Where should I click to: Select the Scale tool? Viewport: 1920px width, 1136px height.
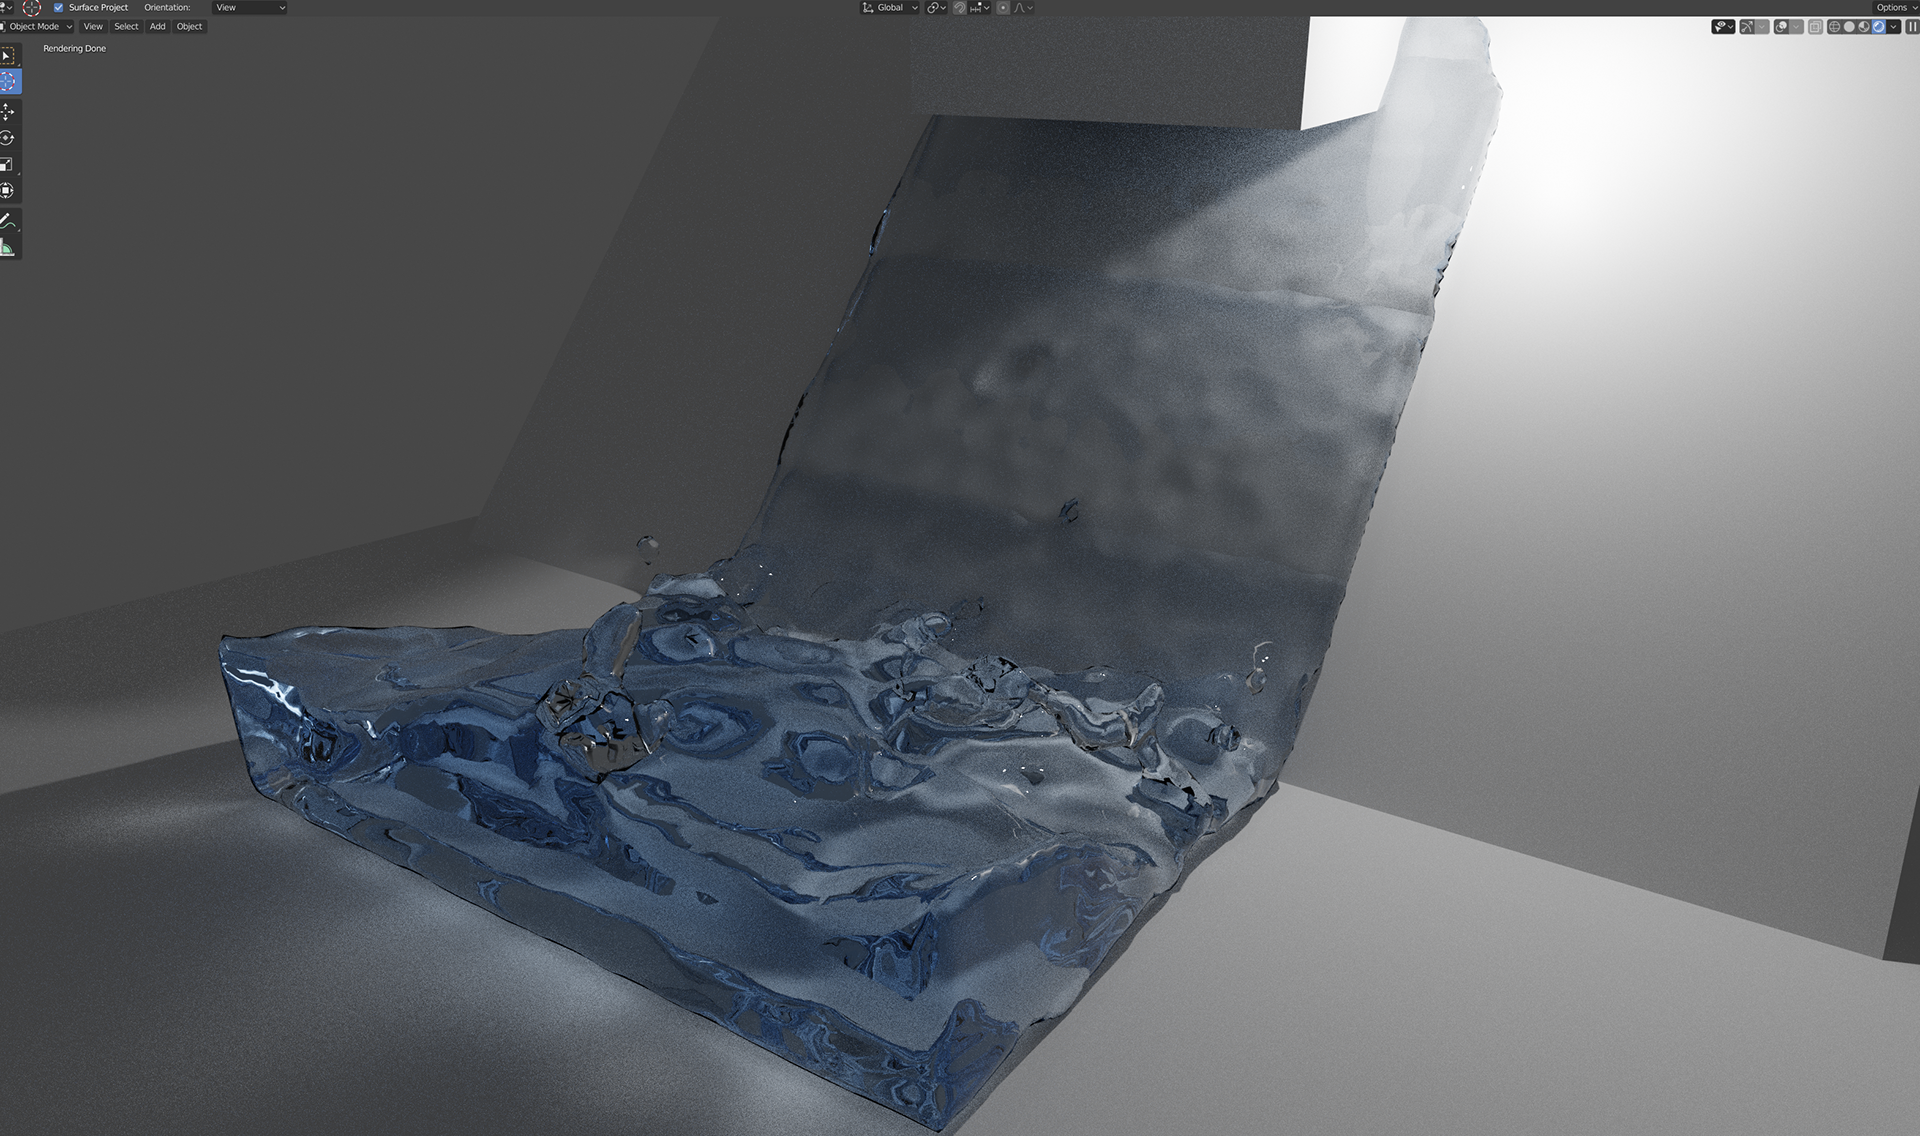click(x=8, y=164)
